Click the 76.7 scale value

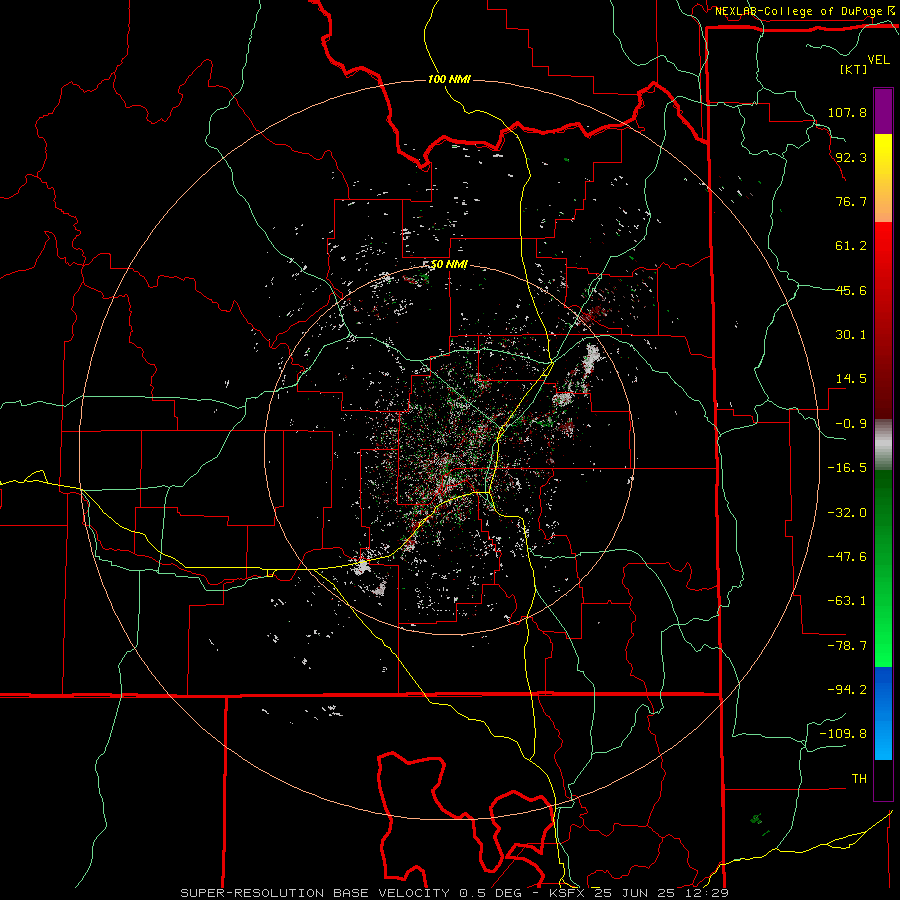pos(851,201)
